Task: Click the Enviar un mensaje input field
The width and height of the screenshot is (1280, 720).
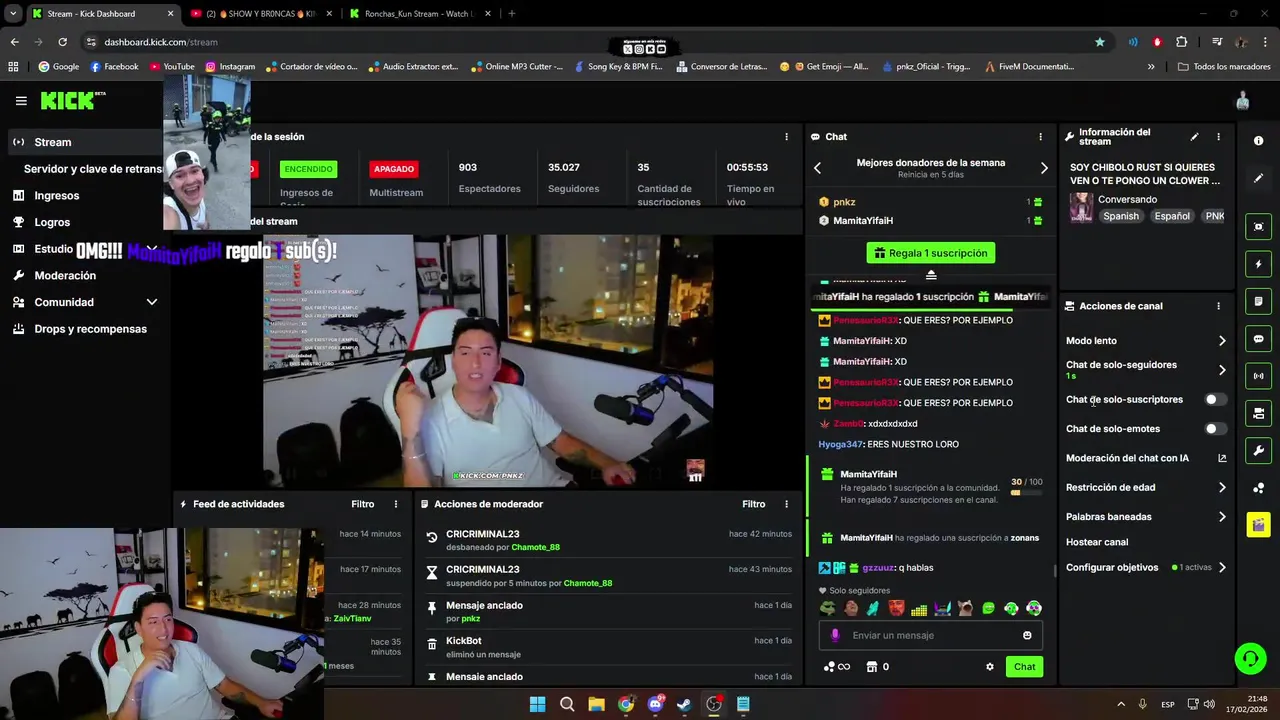Action: [931, 635]
